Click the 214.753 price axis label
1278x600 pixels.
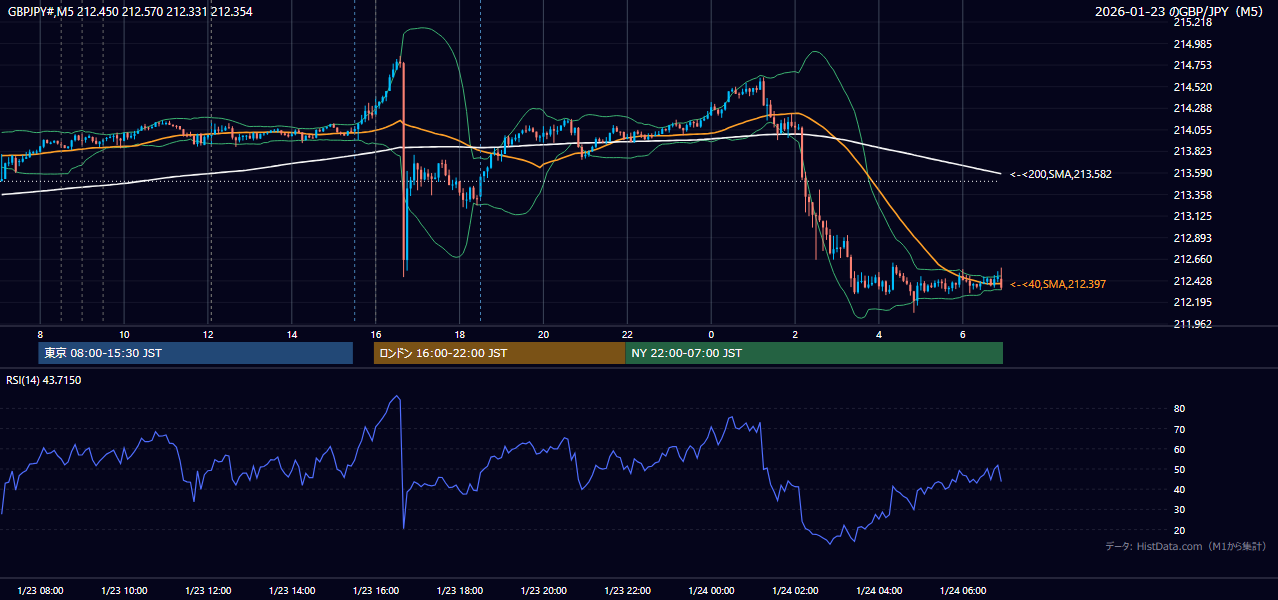click(1193, 65)
